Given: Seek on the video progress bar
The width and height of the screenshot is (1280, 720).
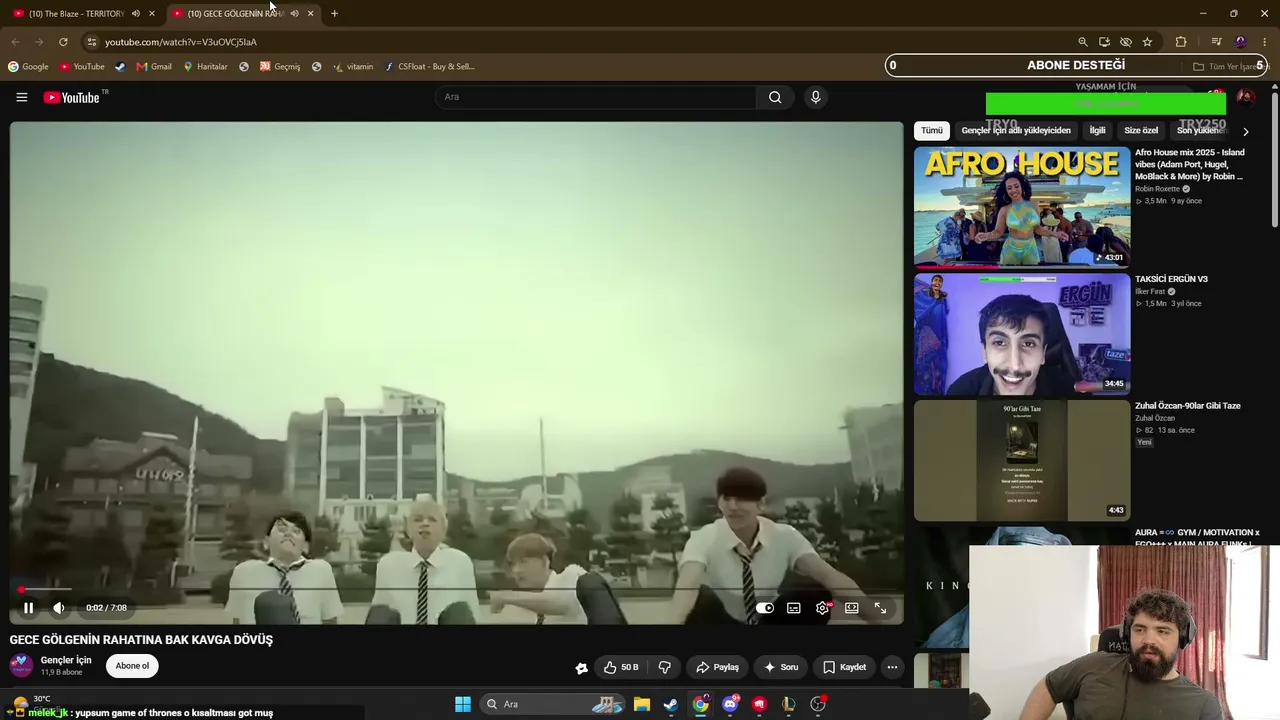Looking at the screenshot, I should click(456, 590).
